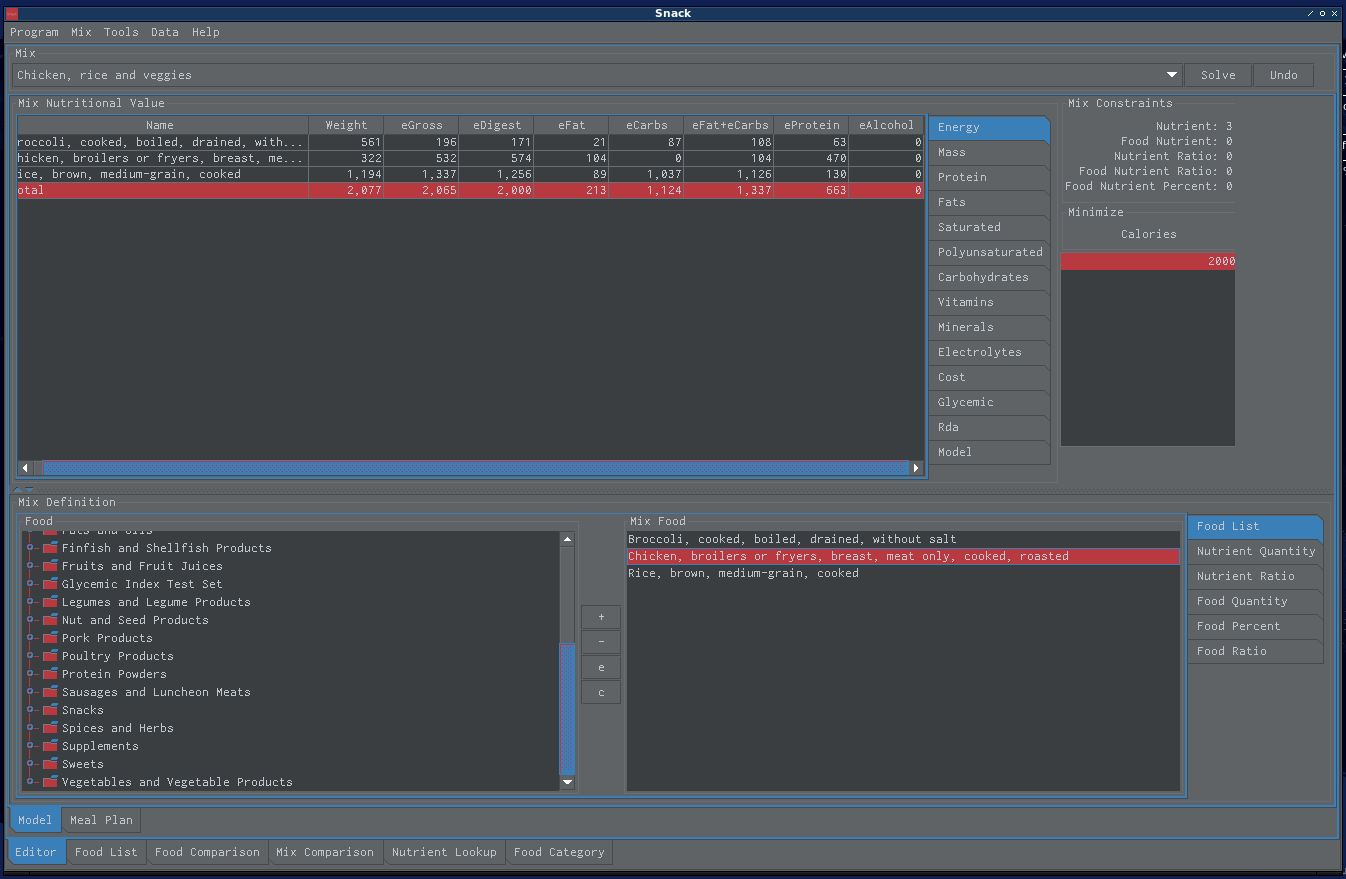Open the mix selection dropdown
This screenshot has width=1346, height=879.
point(1171,75)
